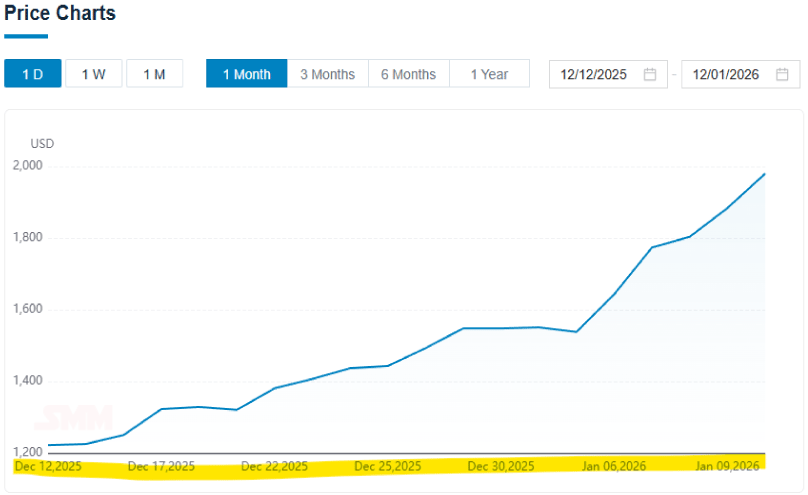Image resolution: width=808 pixels, height=495 pixels.
Task: Choose the 1 Year range tab
Action: (489, 75)
